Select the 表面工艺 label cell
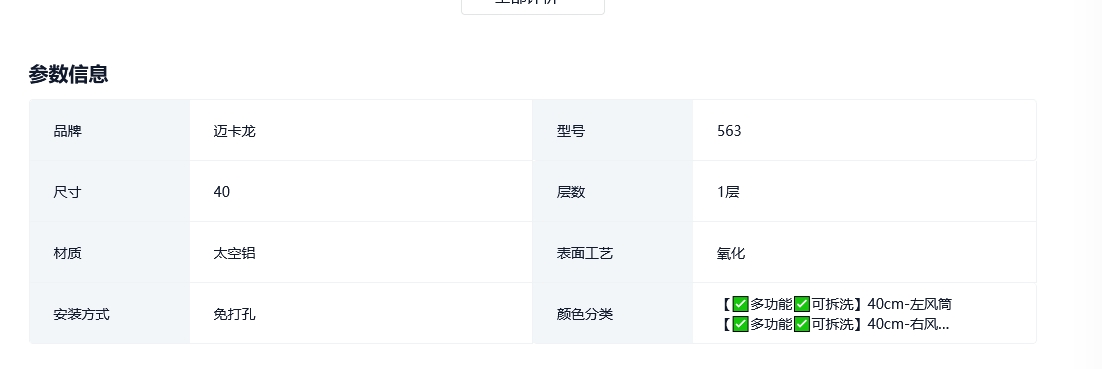 point(613,253)
